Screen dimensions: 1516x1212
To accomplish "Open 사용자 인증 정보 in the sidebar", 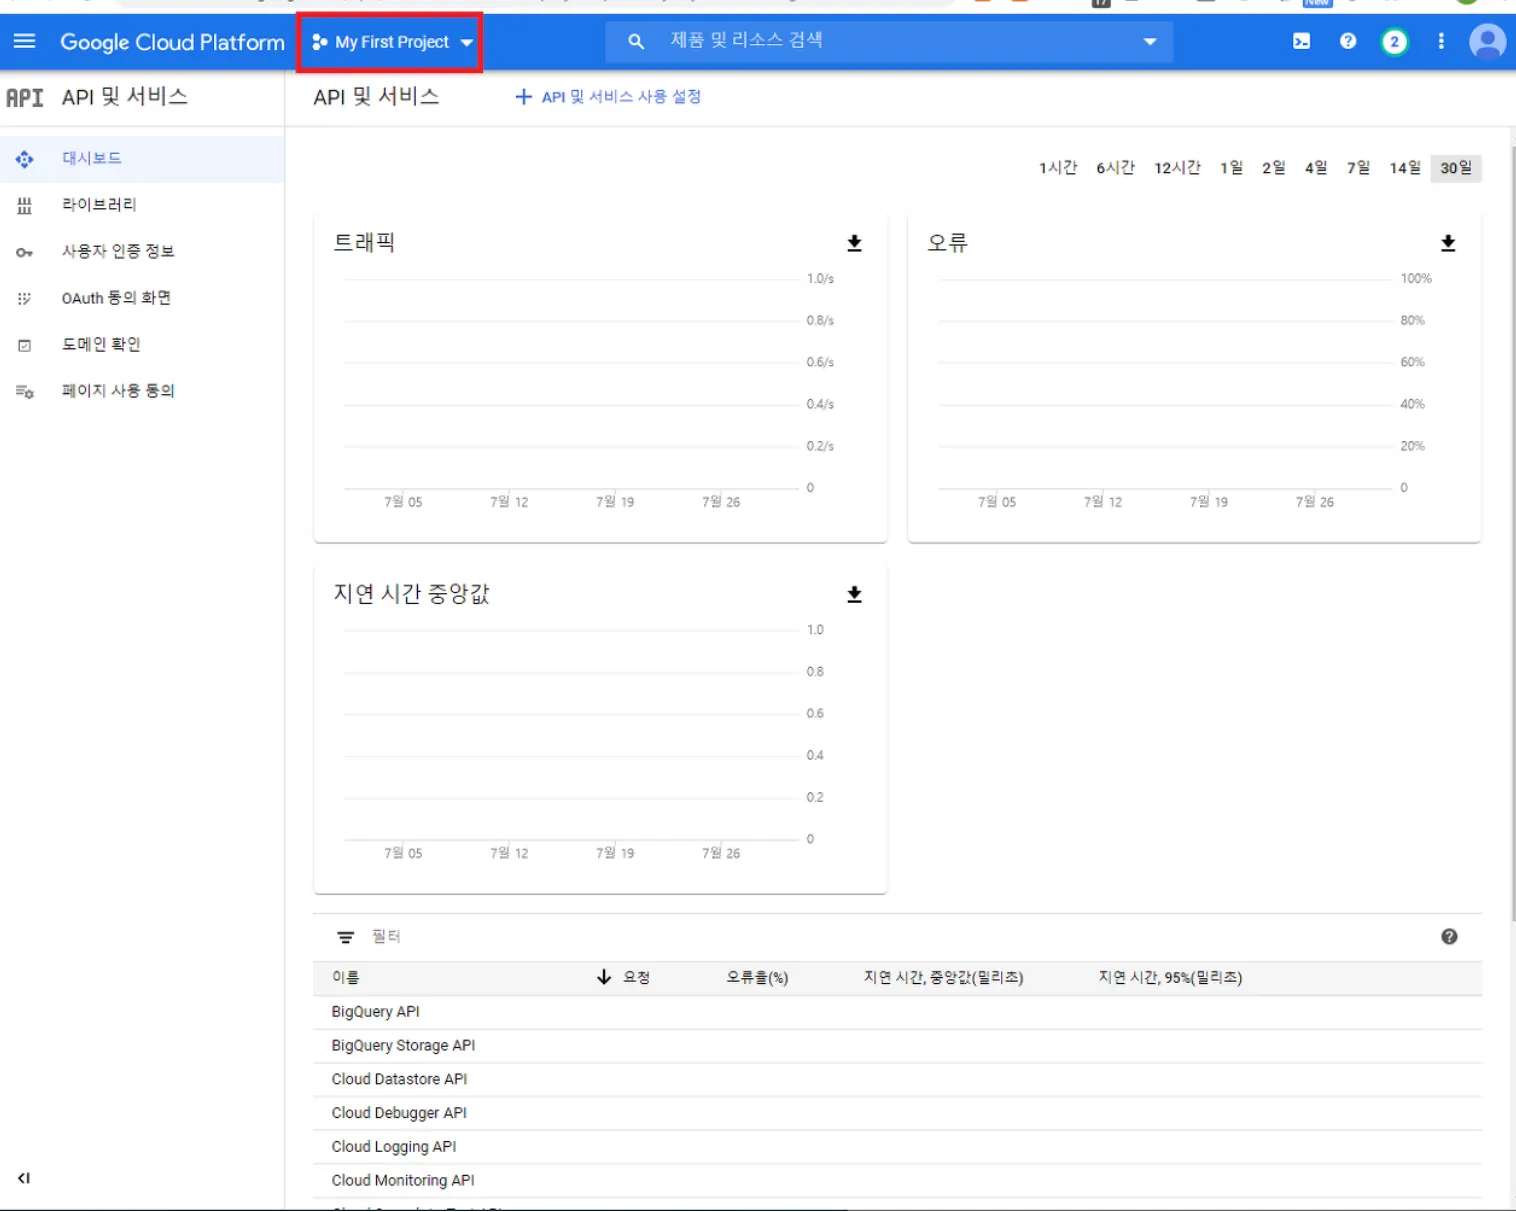I will point(142,251).
